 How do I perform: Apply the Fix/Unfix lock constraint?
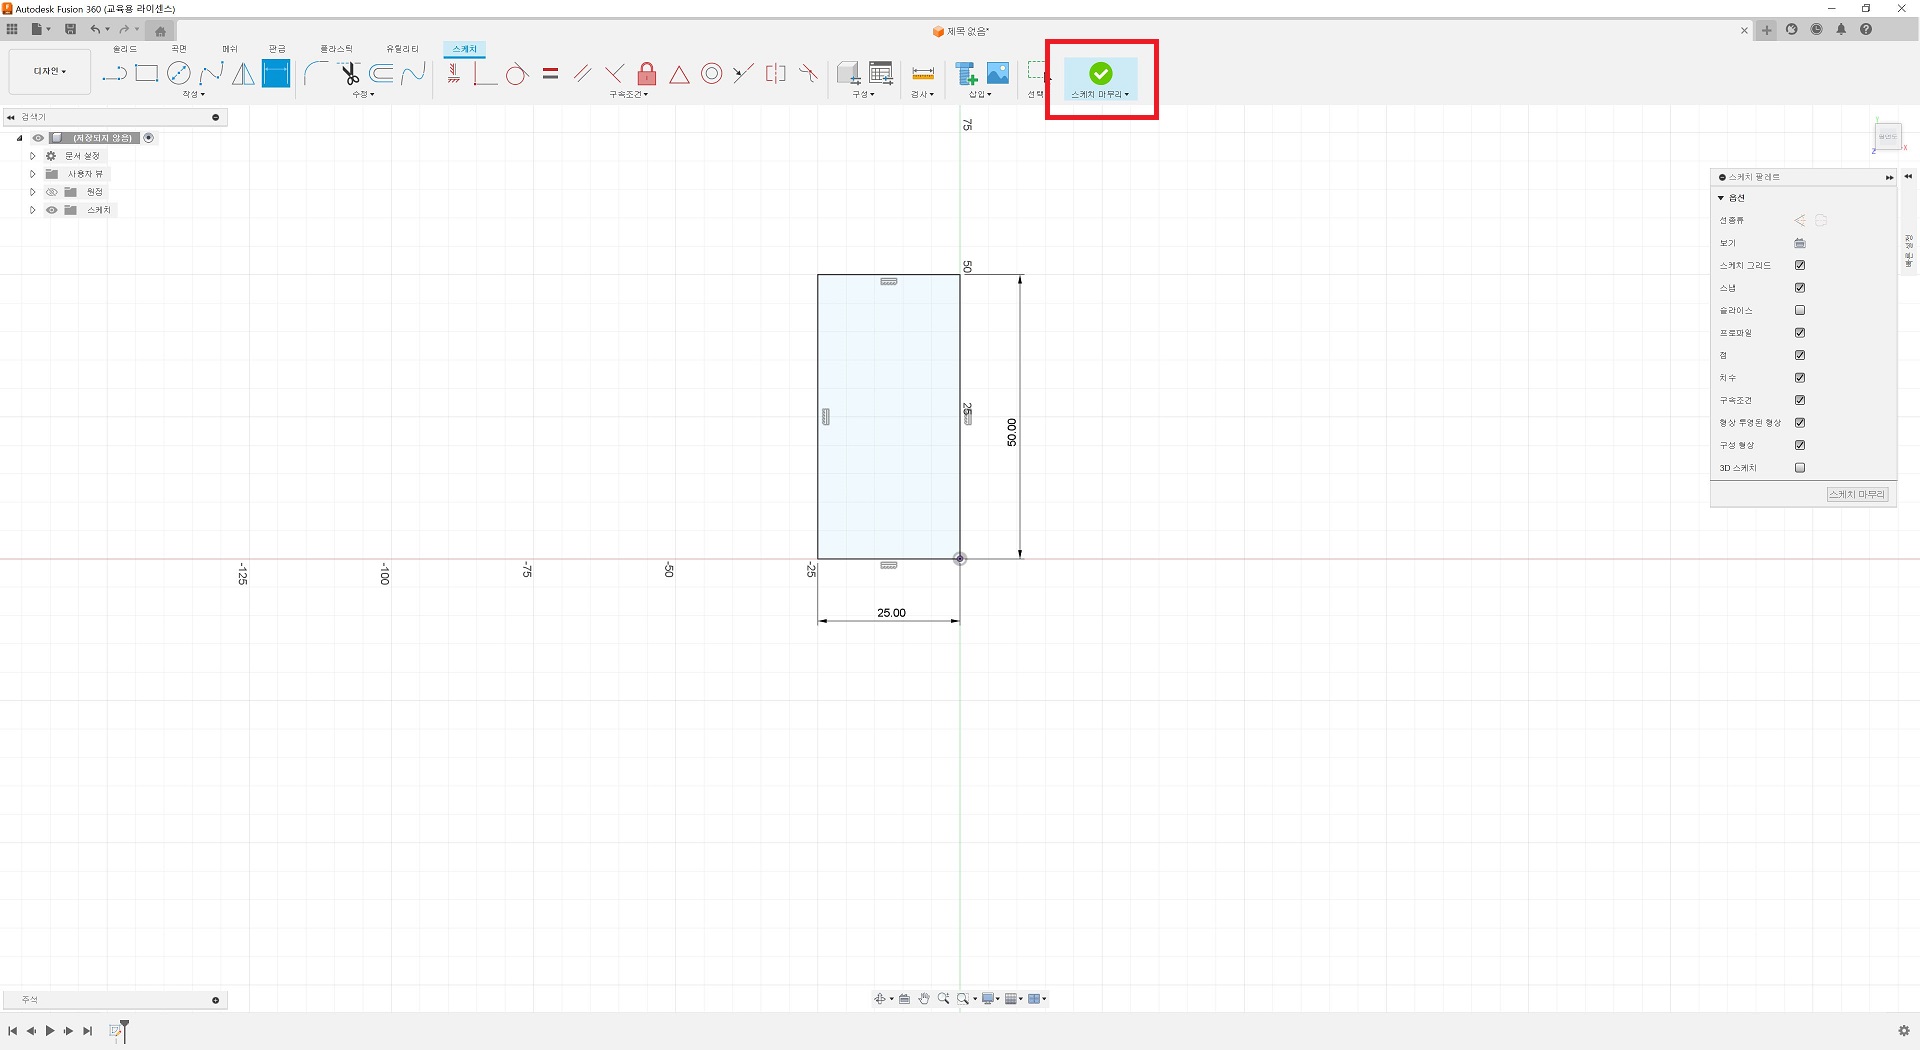click(647, 73)
